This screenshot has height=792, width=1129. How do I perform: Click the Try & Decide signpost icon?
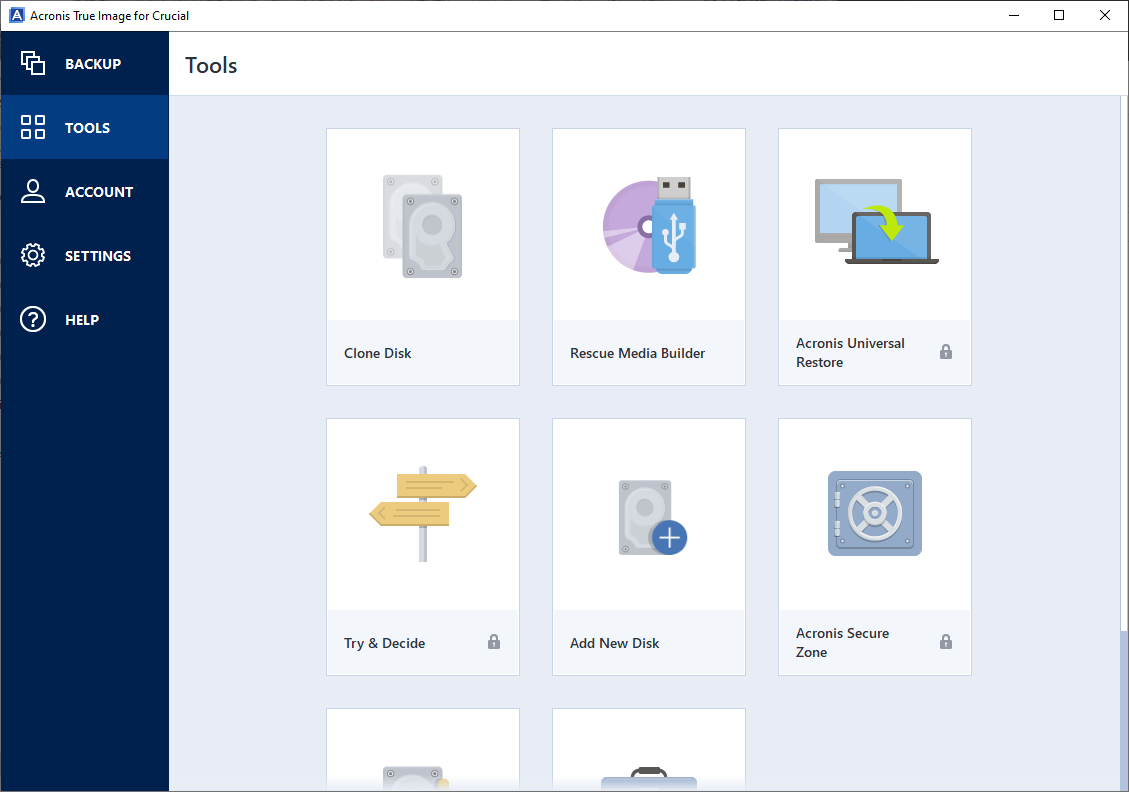(x=423, y=514)
